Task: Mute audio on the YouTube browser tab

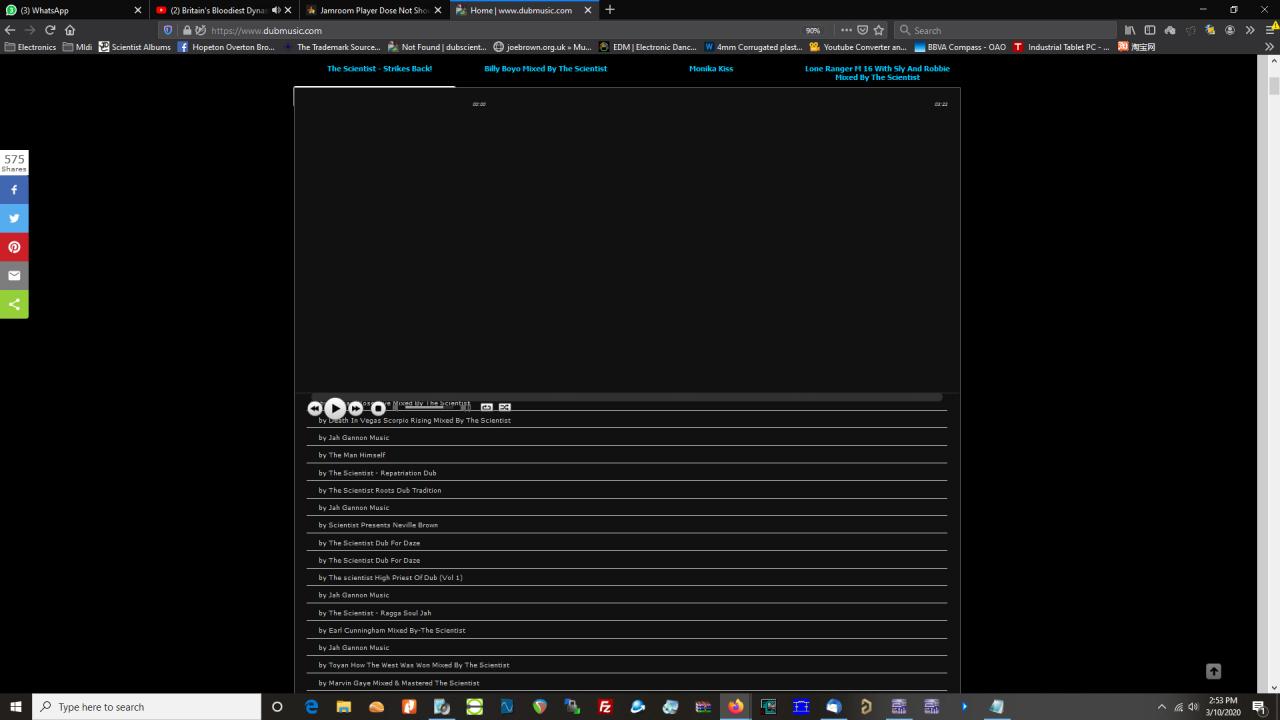Action: (x=276, y=10)
